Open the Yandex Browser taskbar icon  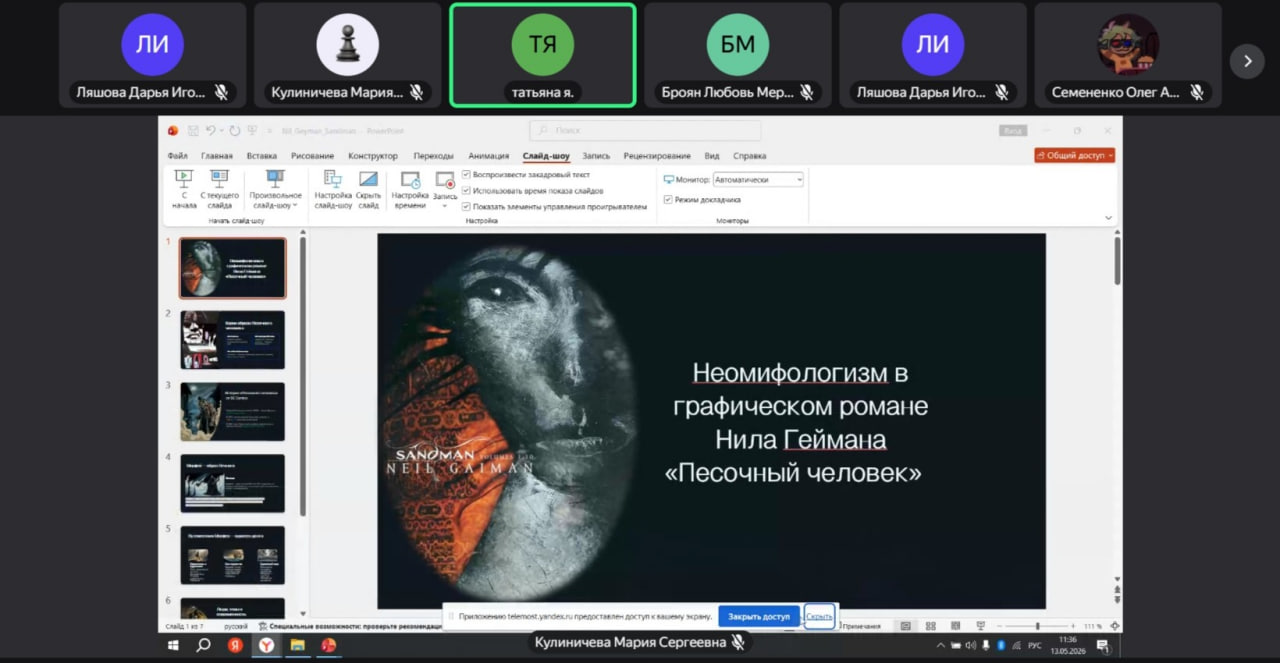tap(266, 646)
